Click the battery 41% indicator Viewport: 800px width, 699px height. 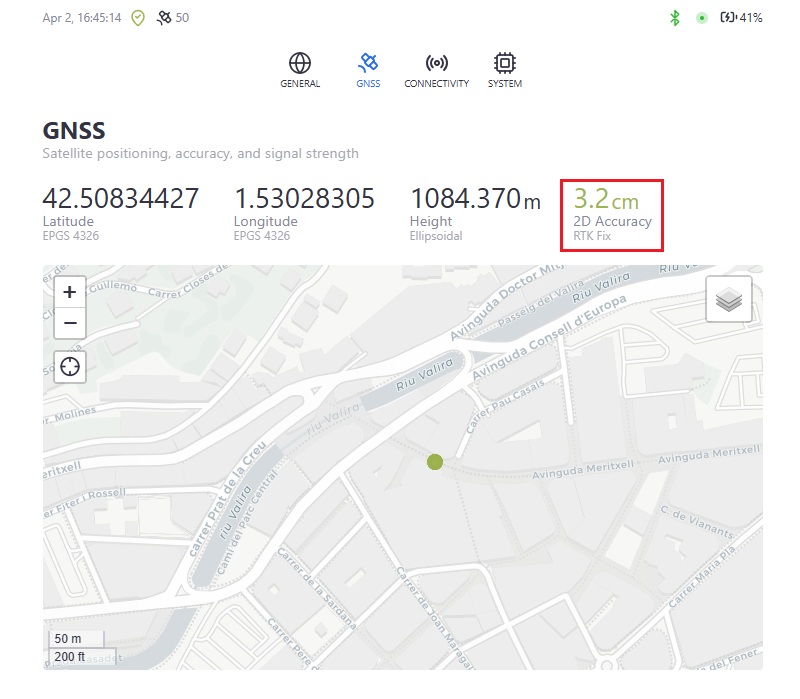(742, 18)
